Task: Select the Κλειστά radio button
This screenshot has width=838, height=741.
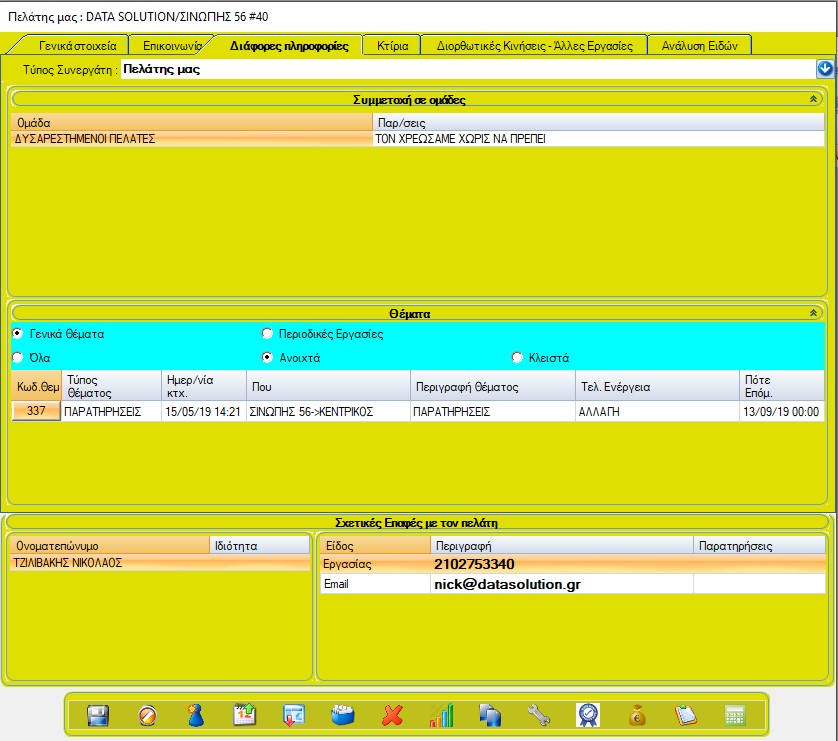Action: [x=517, y=357]
